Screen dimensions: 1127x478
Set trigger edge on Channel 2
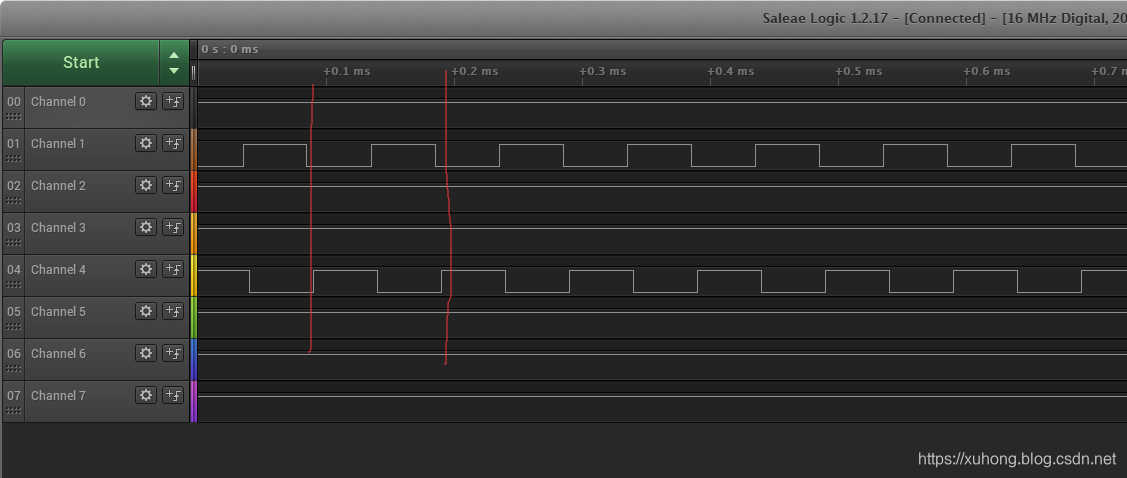(x=172, y=185)
